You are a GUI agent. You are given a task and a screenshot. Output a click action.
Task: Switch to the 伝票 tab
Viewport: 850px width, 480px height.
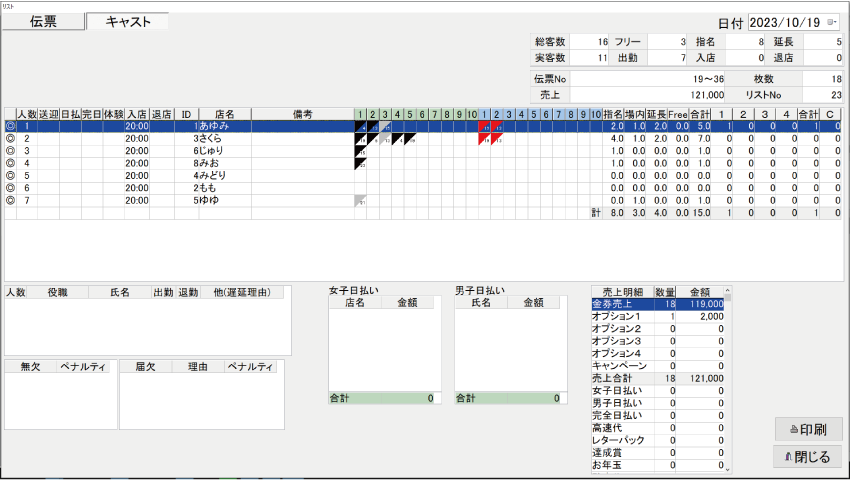coord(43,21)
